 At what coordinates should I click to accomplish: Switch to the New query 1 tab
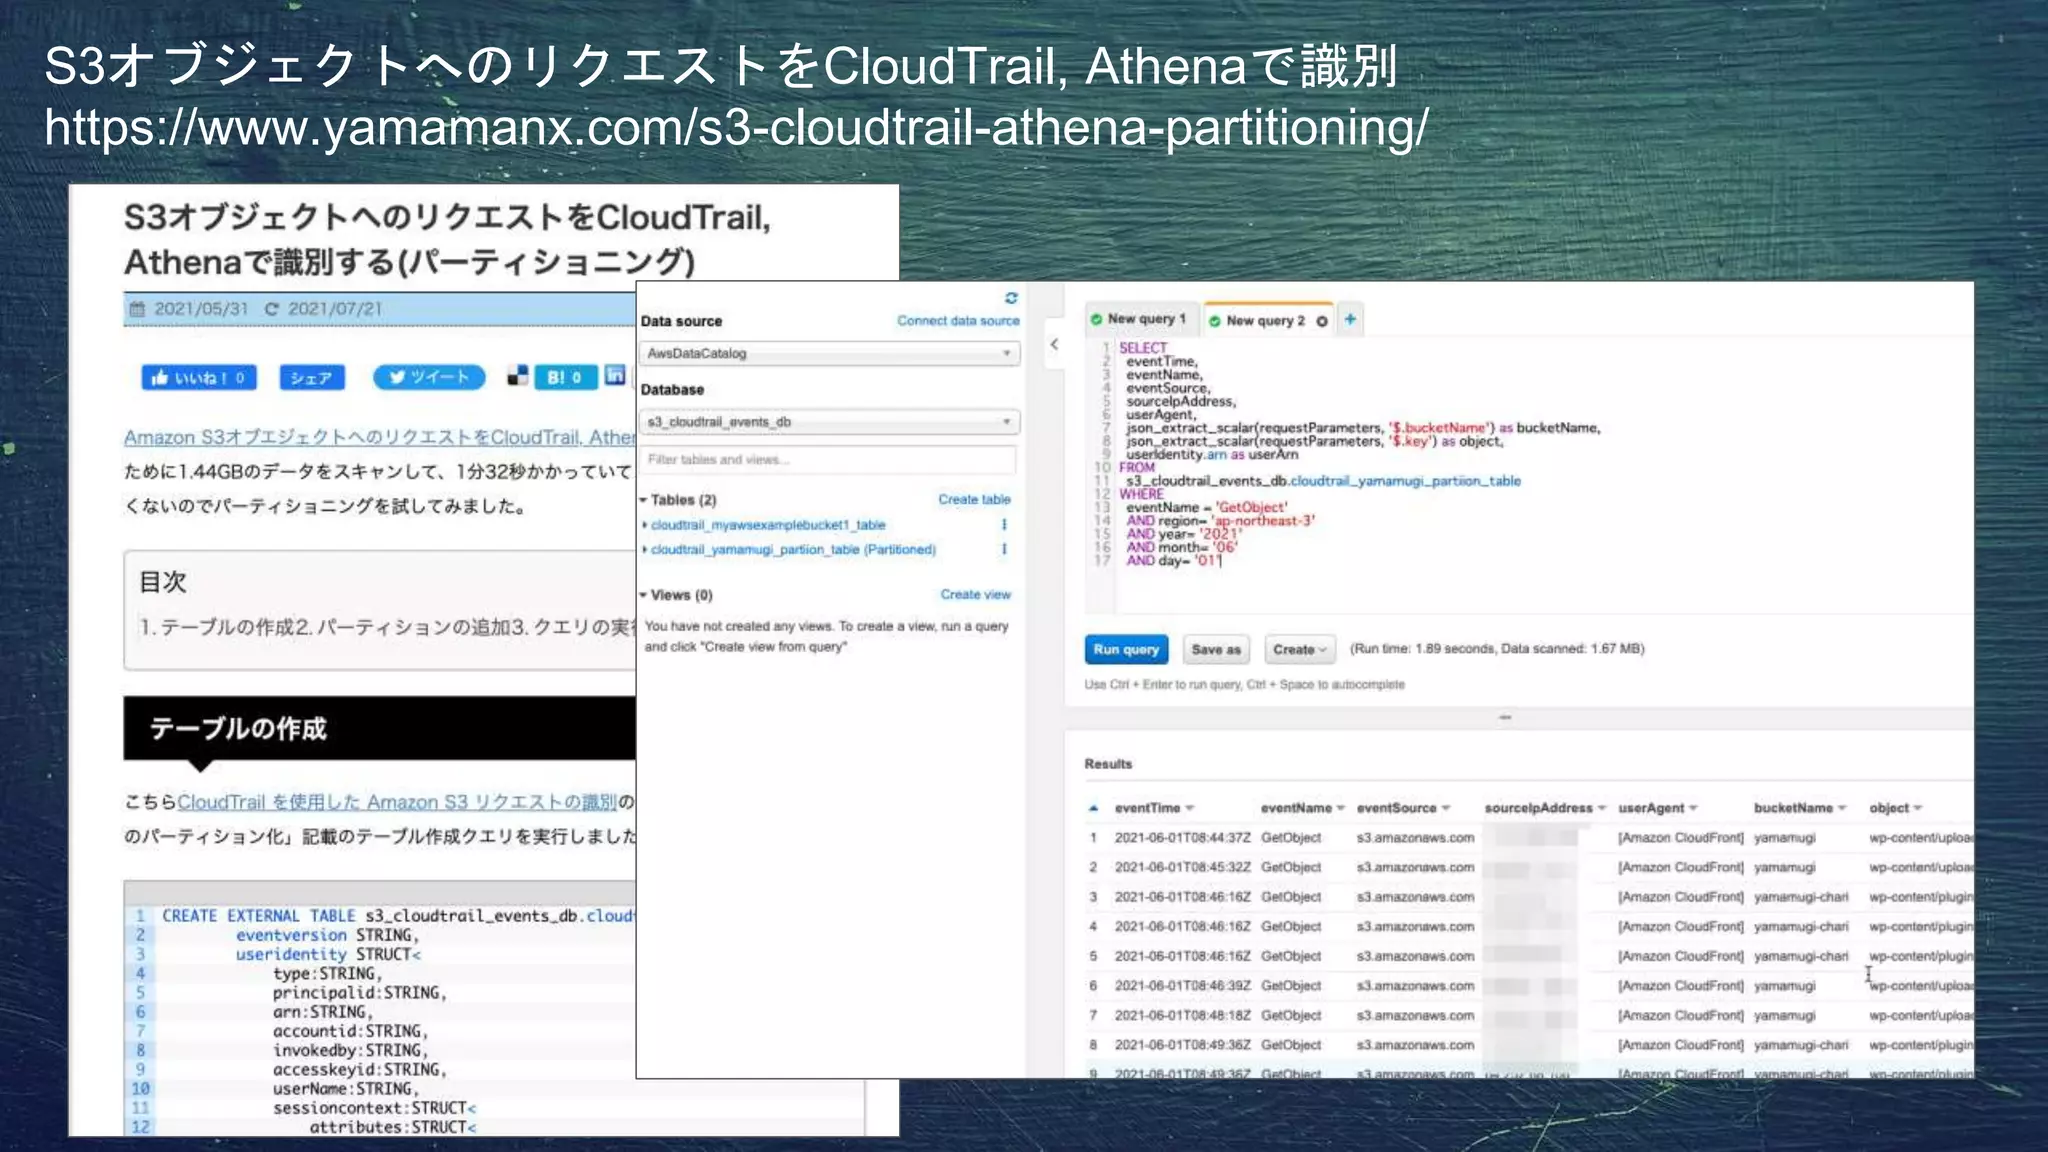[1139, 319]
